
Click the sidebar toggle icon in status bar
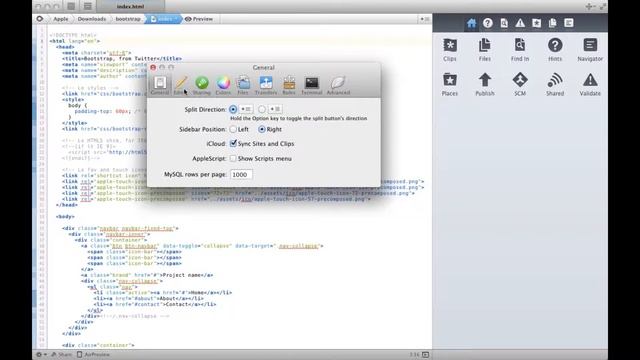tap(425, 355)
